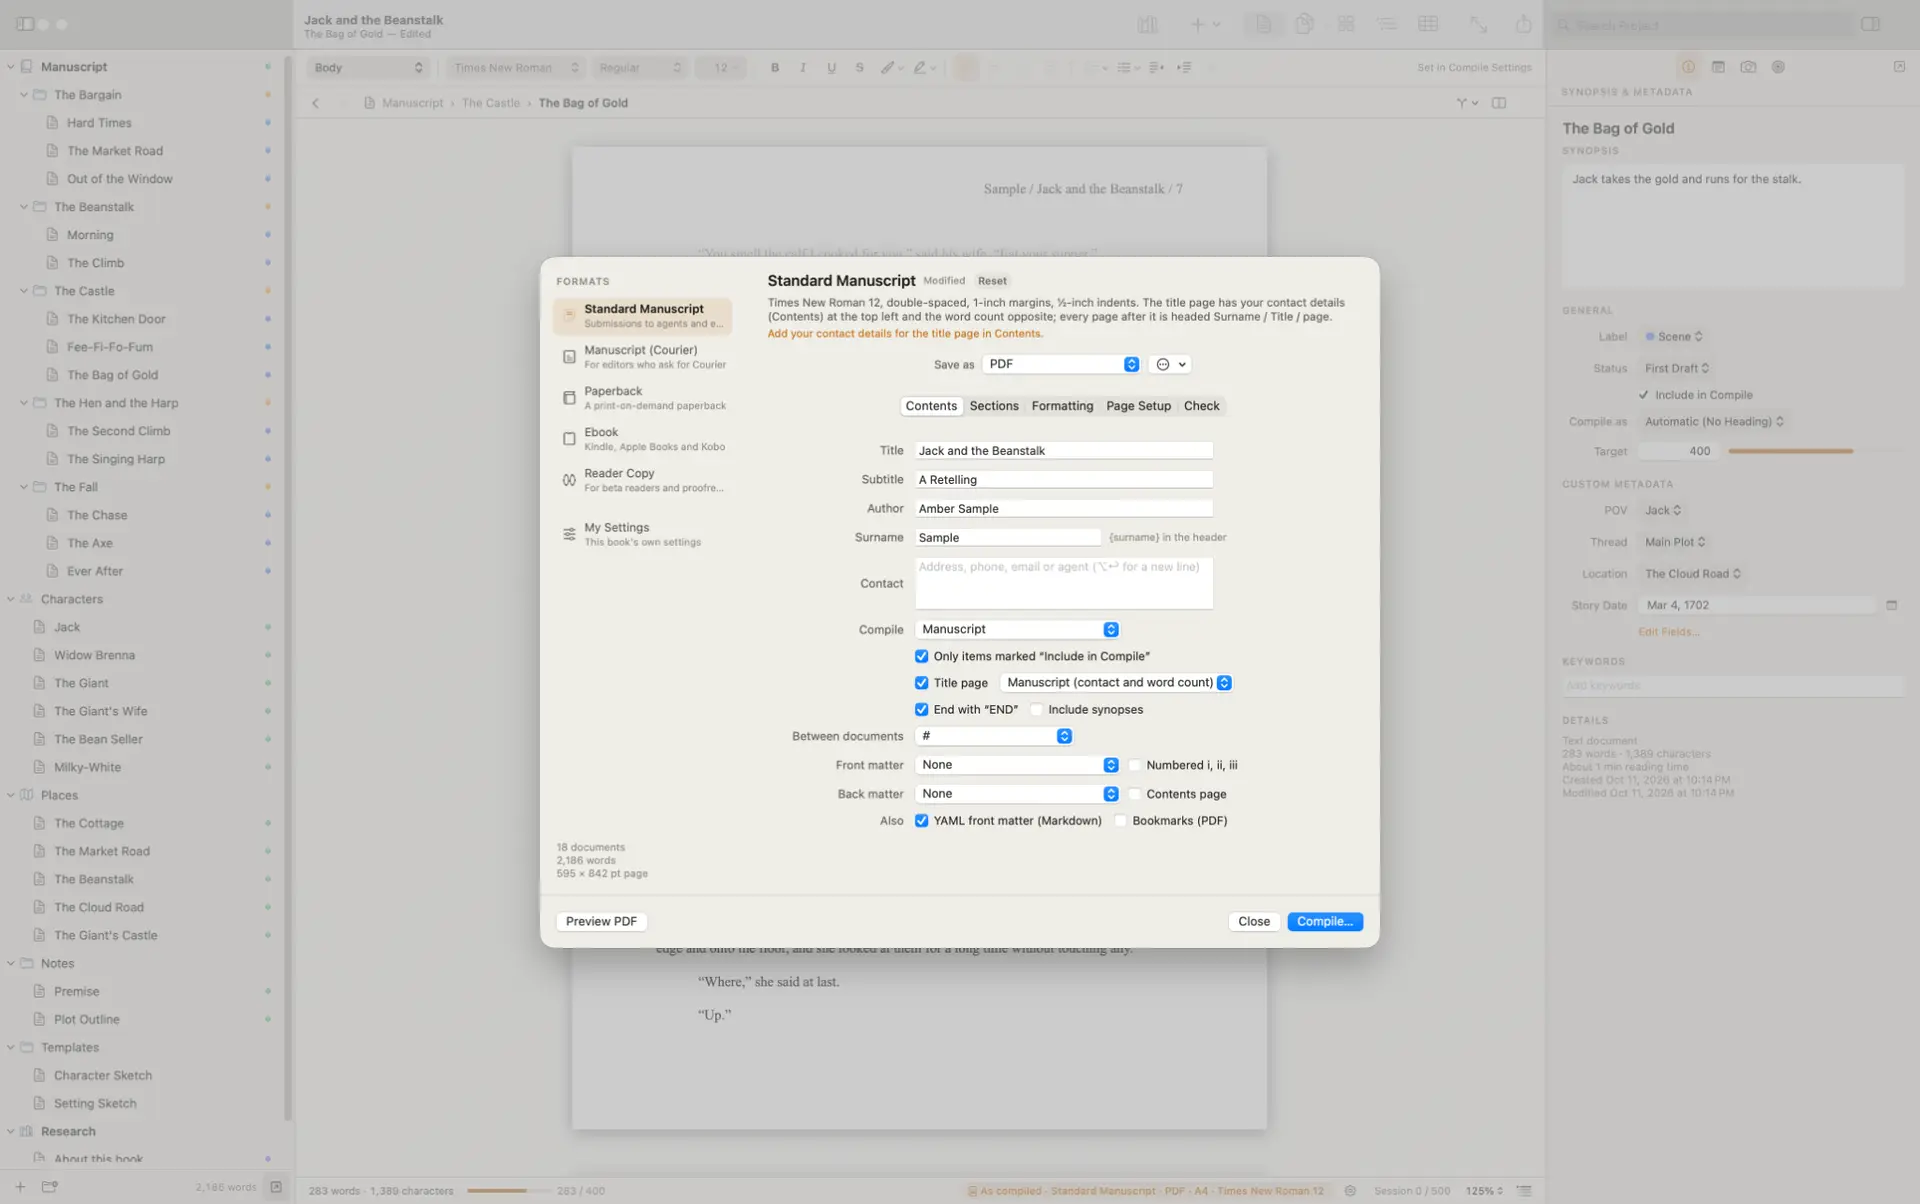This screenshot has width=1920, height=1204.
Task: Click the Subtitle input field
Action: tap(1063, 480)
